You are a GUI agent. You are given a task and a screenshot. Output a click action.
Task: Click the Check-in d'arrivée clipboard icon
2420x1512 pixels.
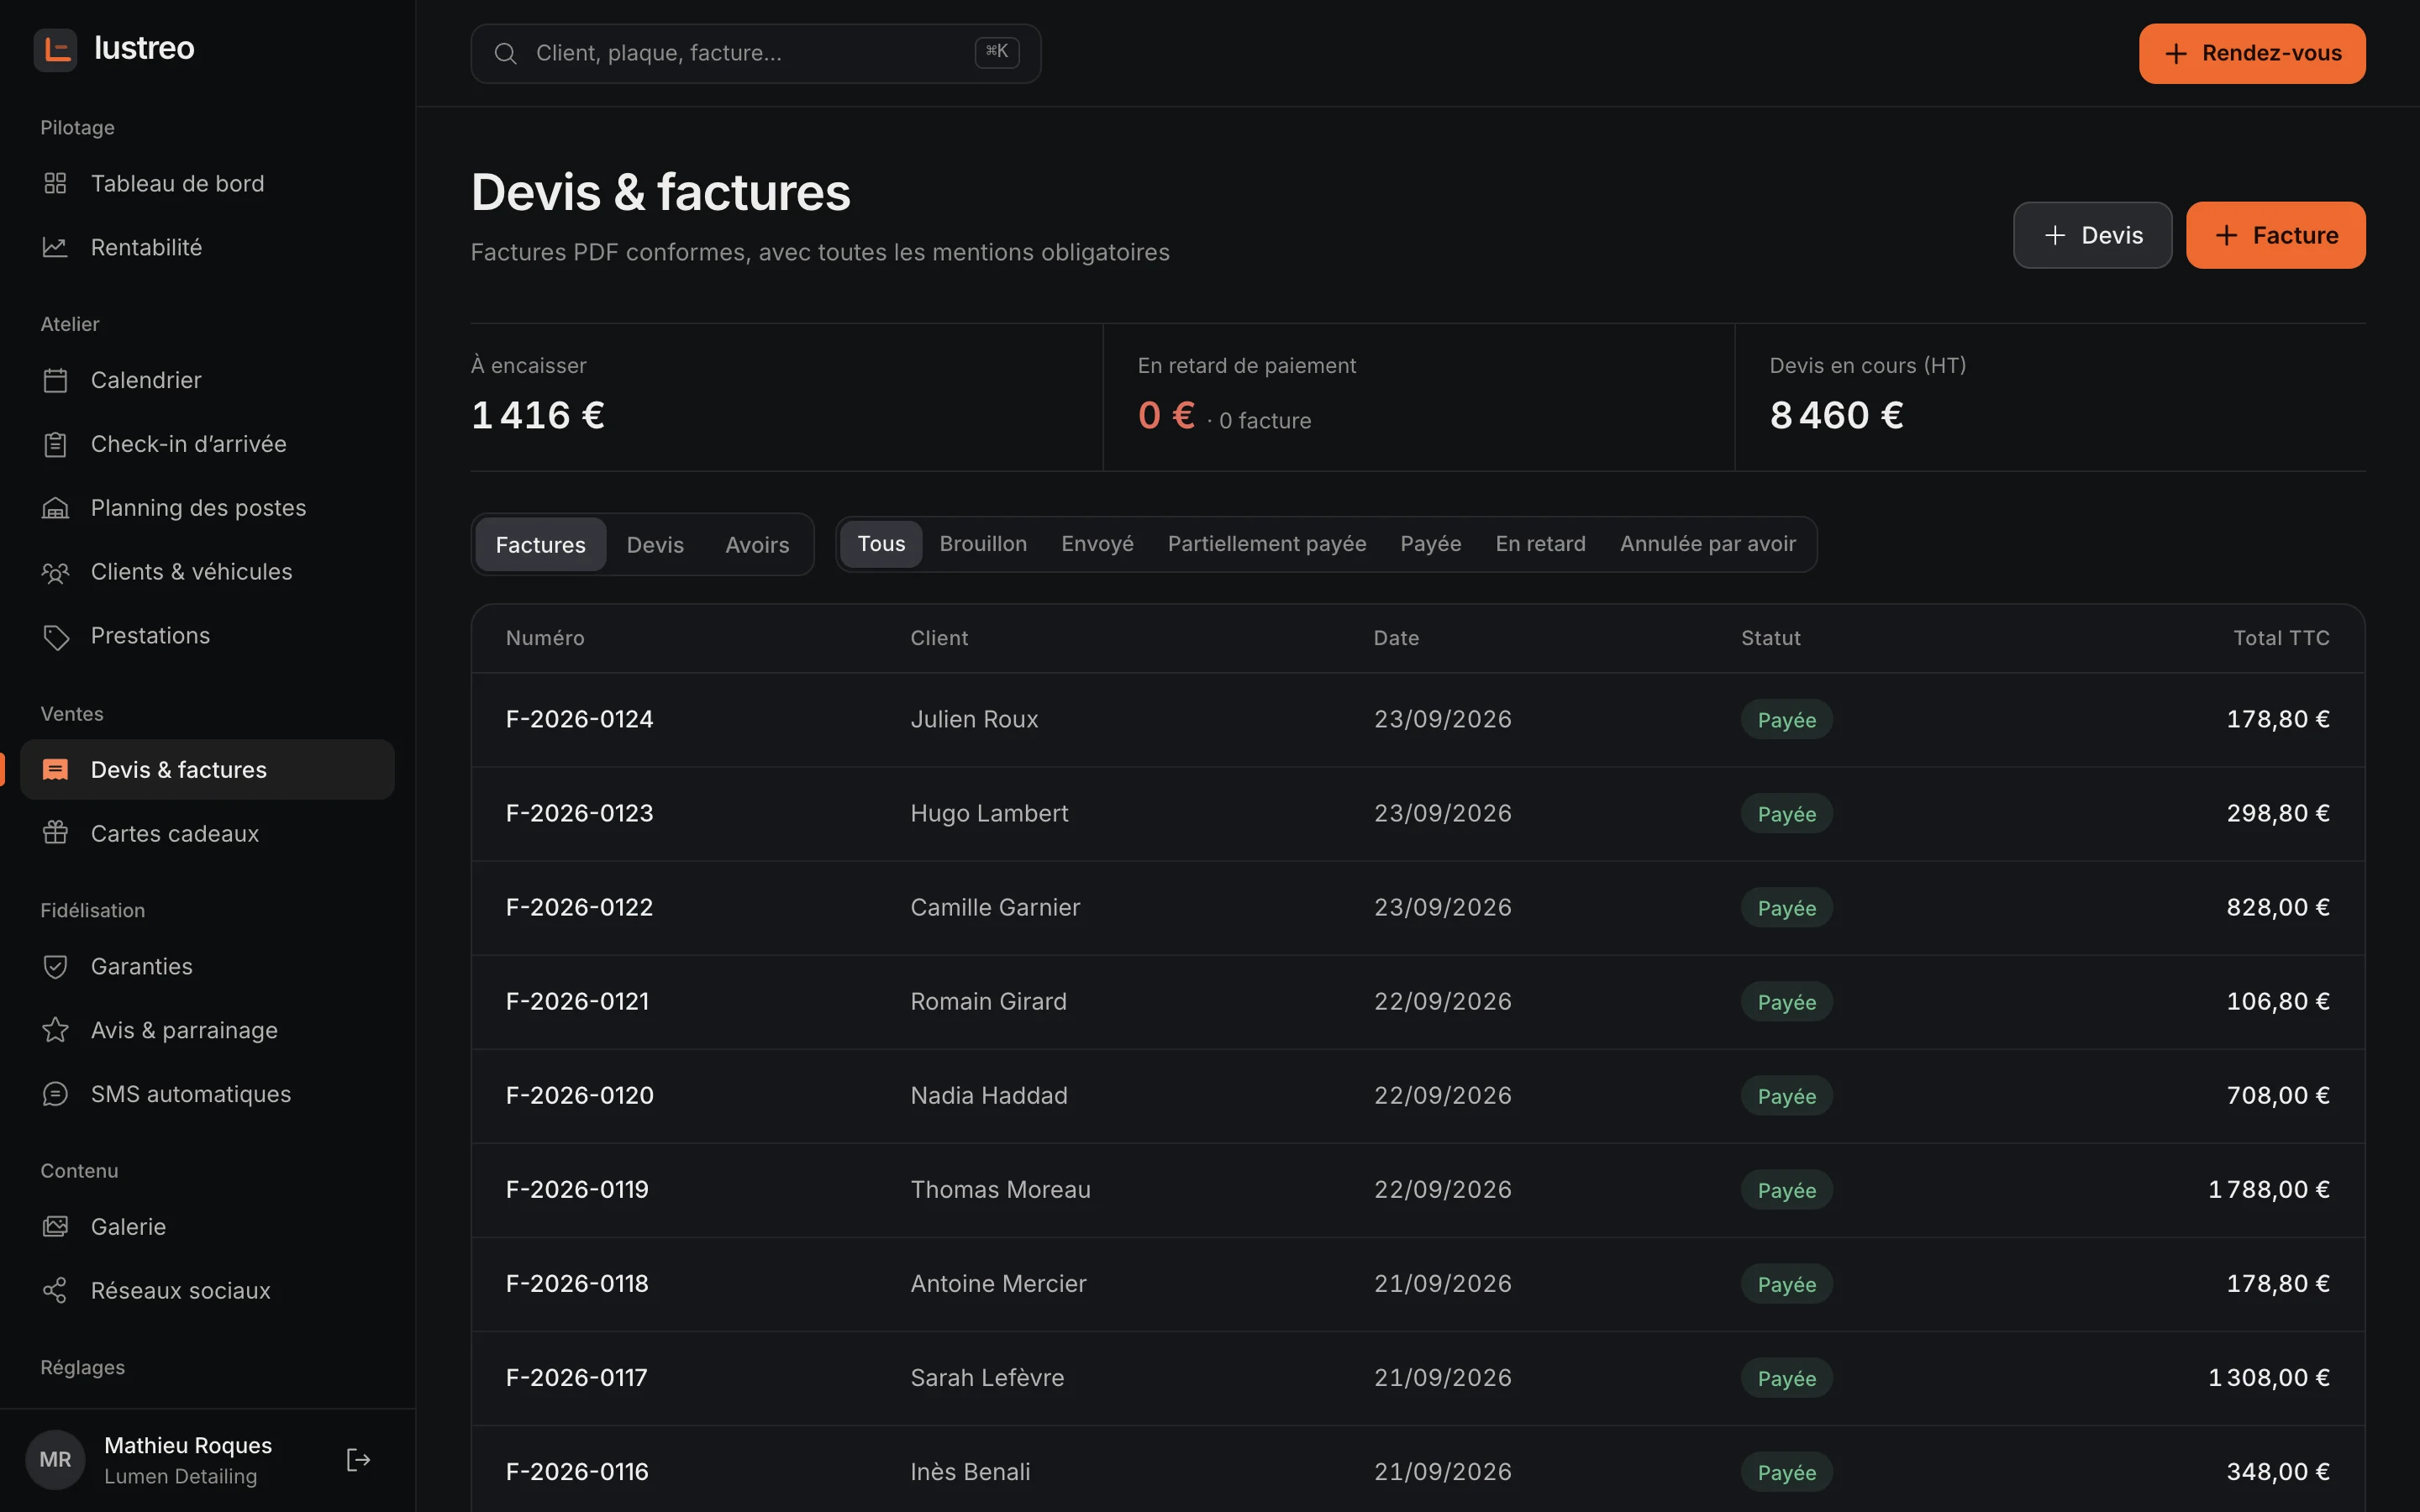click(x=55, y=444)
